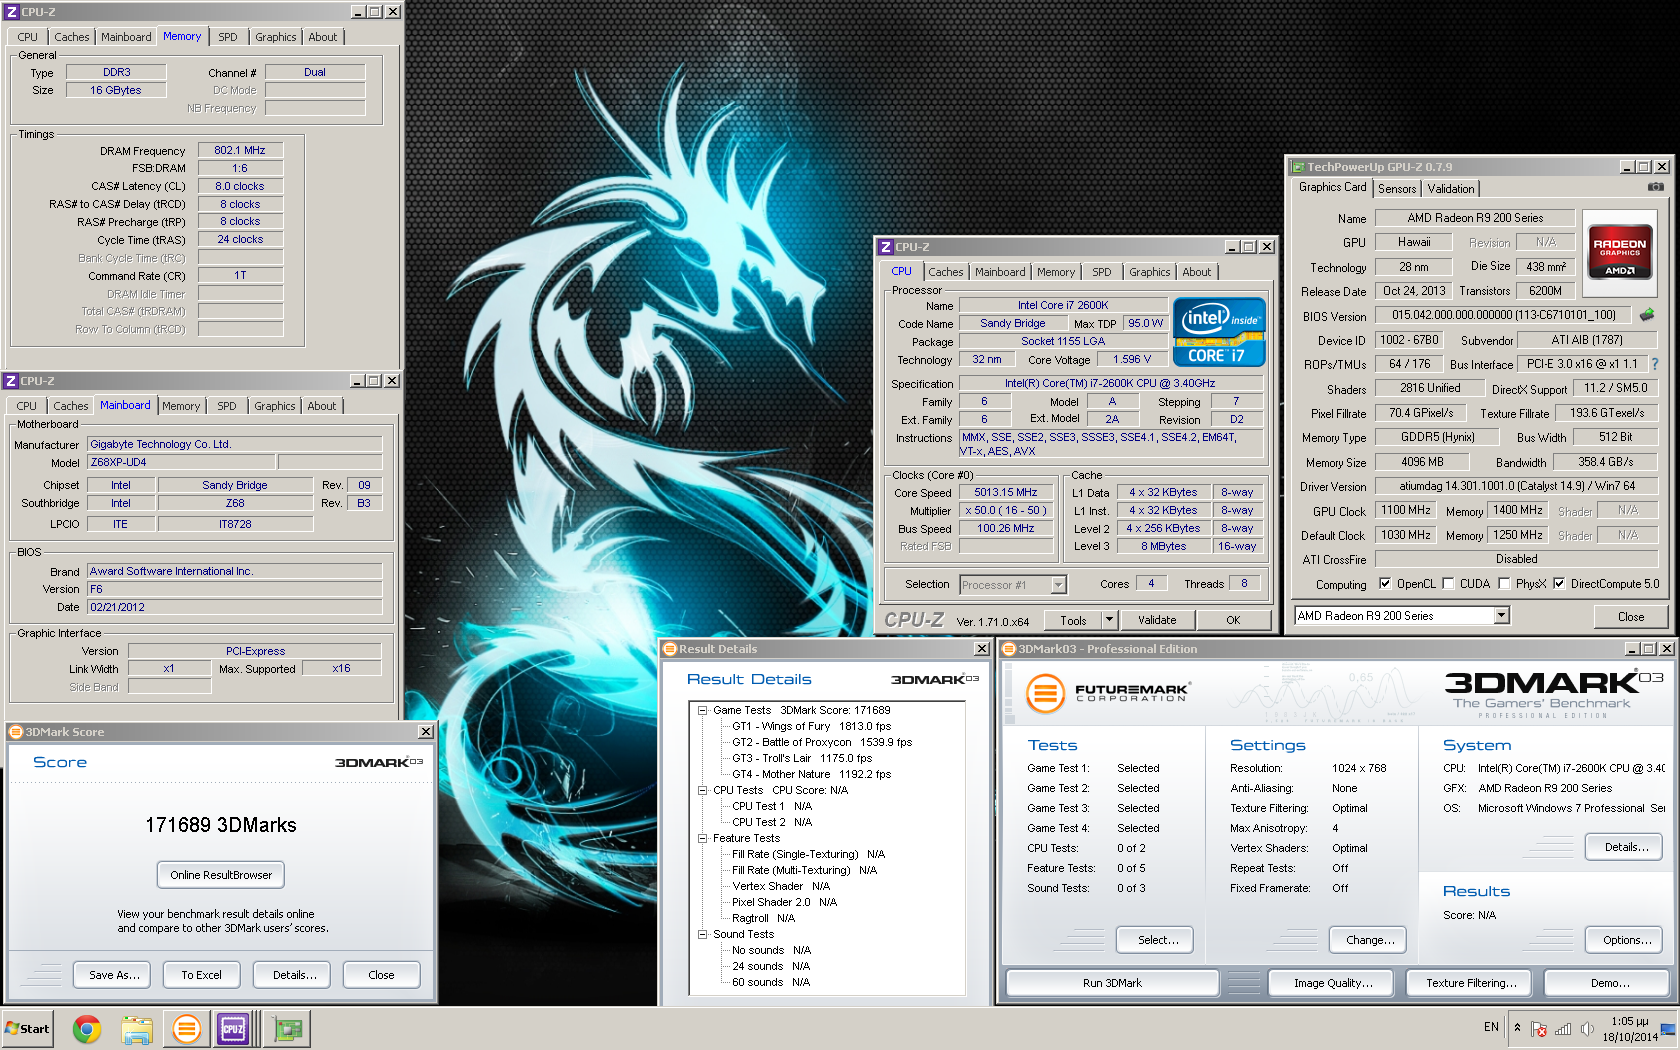Viewport: 1680px width, 1050px height.
Task: Click the Z icon in the CPU-Z Memory window title
Action: [12, 12]
